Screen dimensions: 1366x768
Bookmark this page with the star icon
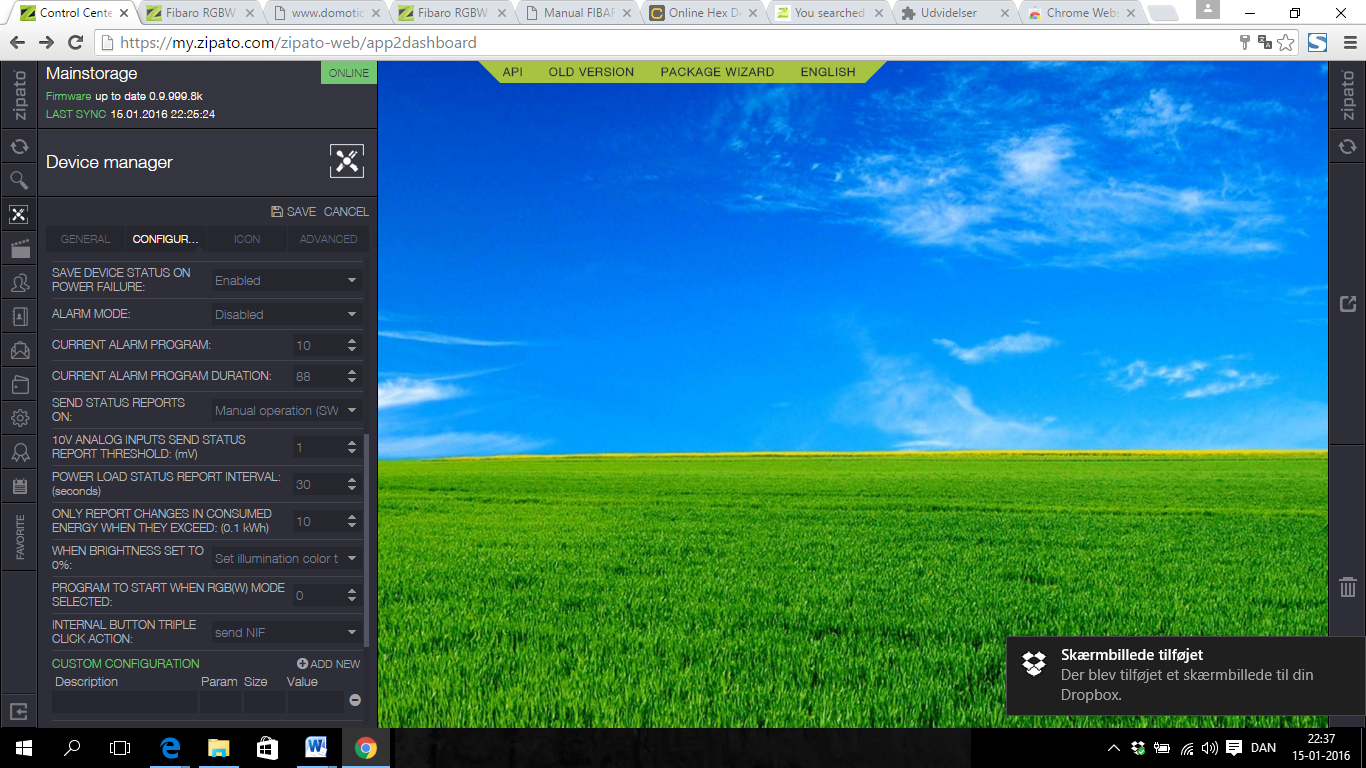click(1286, 43)
